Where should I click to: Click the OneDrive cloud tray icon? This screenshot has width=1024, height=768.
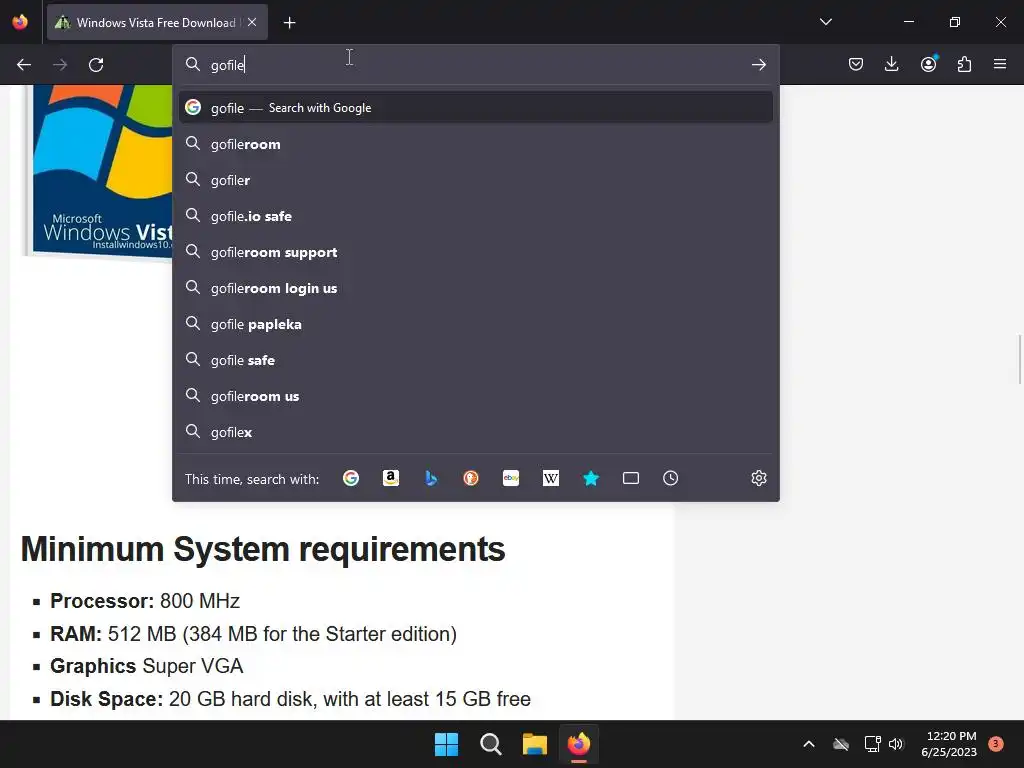click(841, 744)
